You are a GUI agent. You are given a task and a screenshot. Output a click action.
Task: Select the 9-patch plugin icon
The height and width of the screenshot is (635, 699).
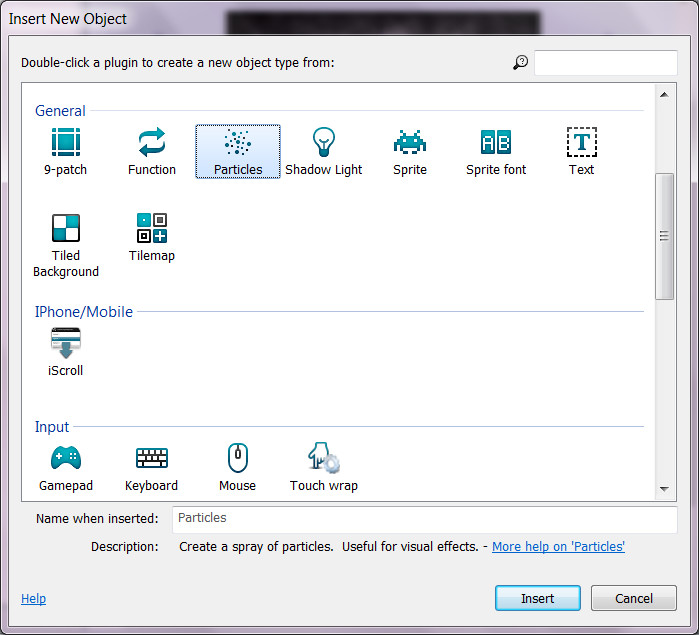pyautogui.click(x=66, y=143)
